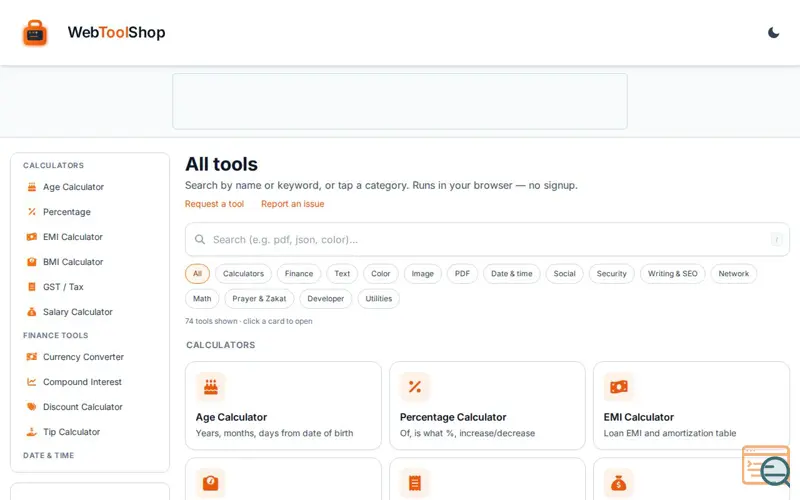The height and width of the screenshot is (500, 800).
Task: Click the BMI Calculator scale icon in sidebar
Action: [32, 262]
